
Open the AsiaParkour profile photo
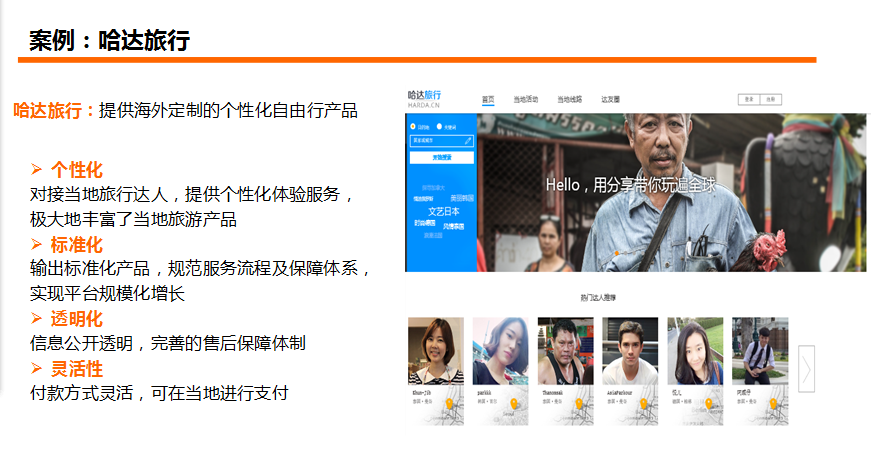[x=630, y=350]
